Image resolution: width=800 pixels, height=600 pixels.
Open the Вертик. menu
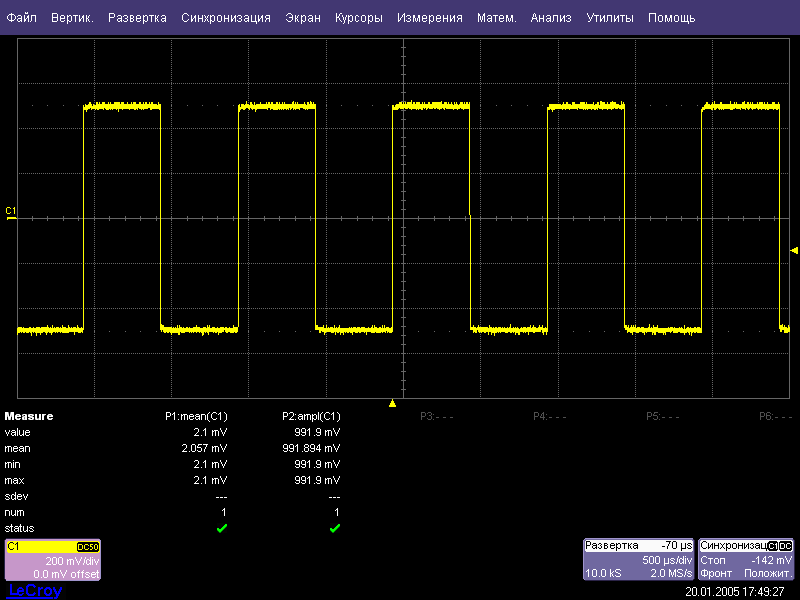[x=72, y=18]
